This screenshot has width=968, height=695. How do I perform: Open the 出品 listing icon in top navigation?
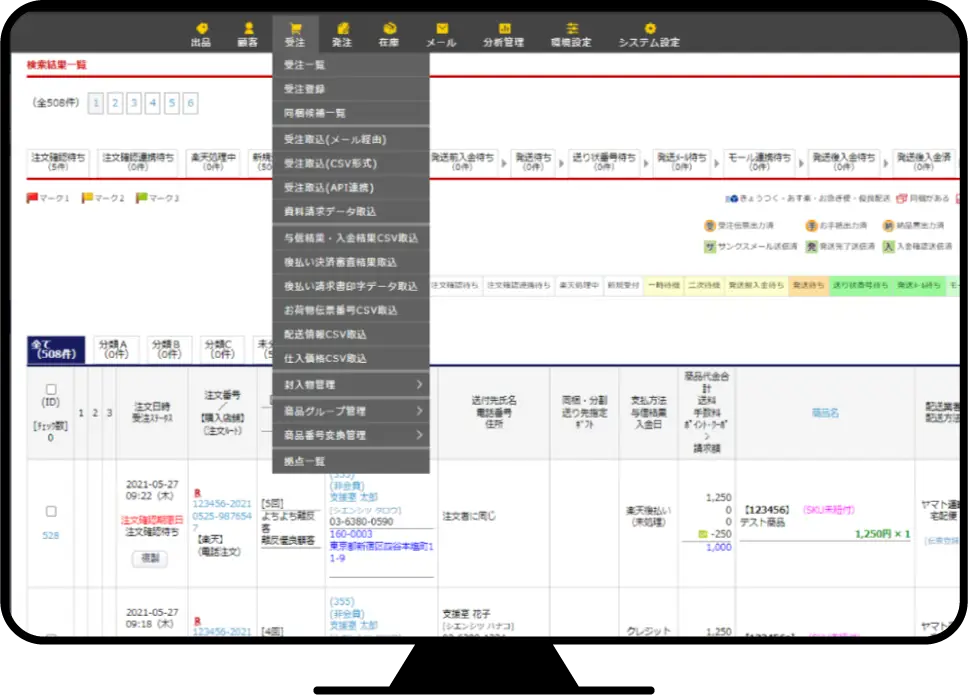pyautogui.click(x=201, y=29)
